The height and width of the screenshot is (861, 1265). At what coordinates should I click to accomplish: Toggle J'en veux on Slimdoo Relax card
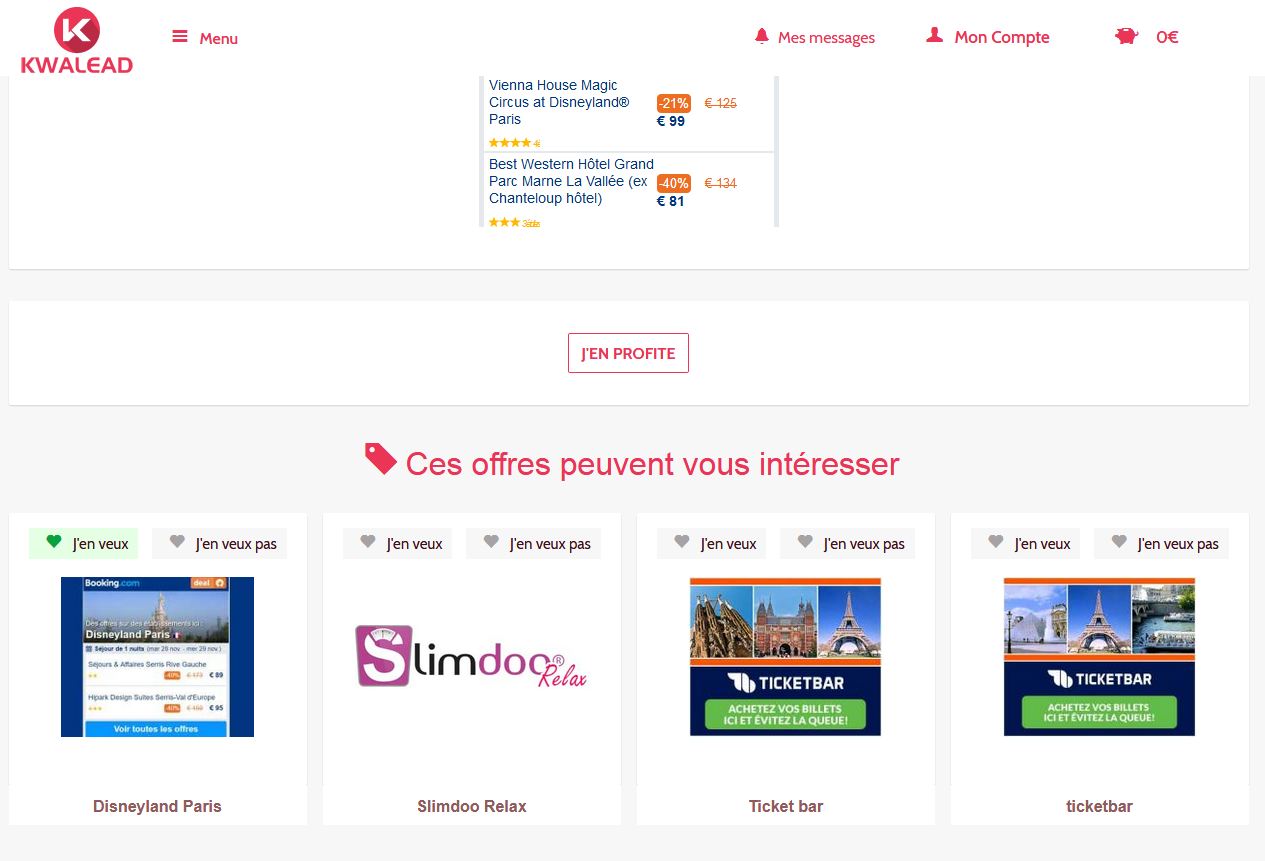click(397, 544)
